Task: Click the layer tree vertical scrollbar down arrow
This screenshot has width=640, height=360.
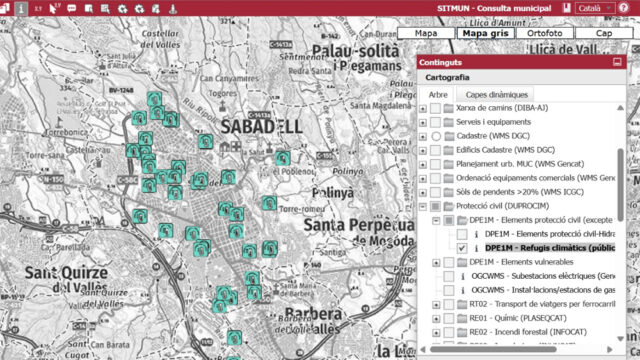Action: tap(620, 338)
